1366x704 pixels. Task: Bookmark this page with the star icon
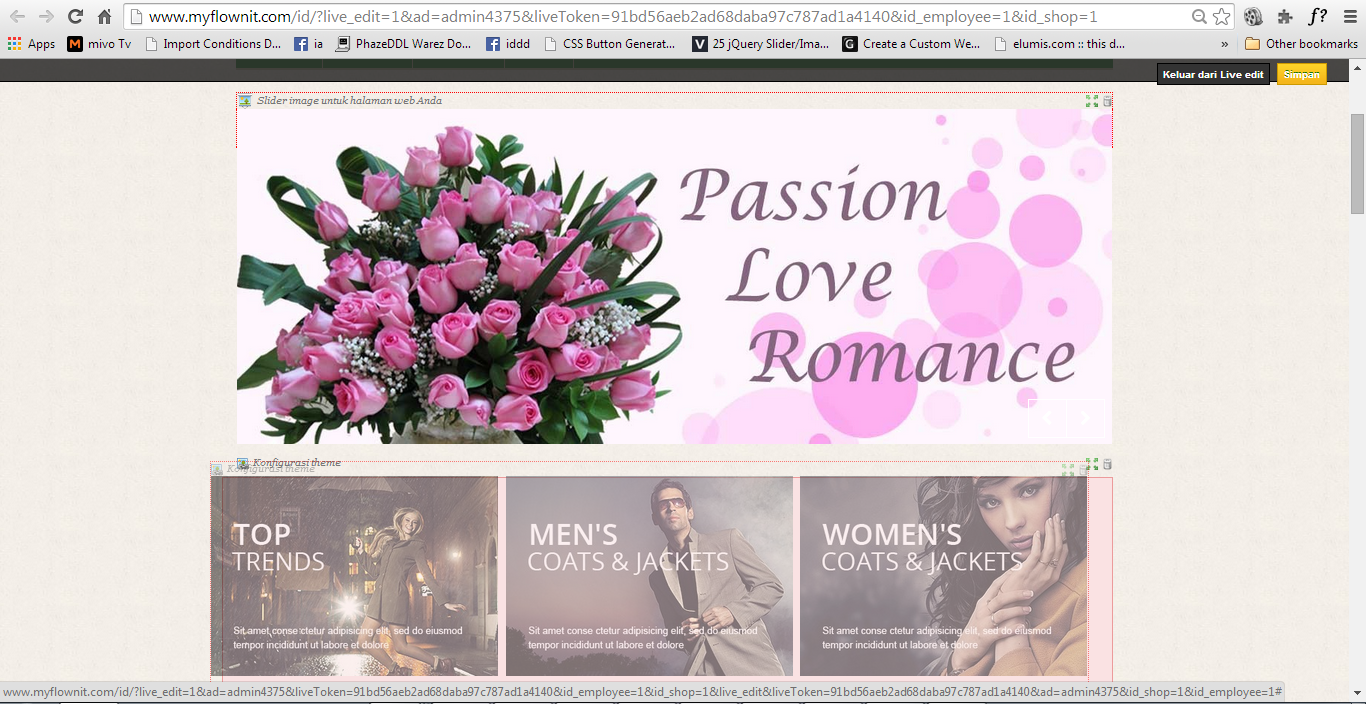point(1221,16)
